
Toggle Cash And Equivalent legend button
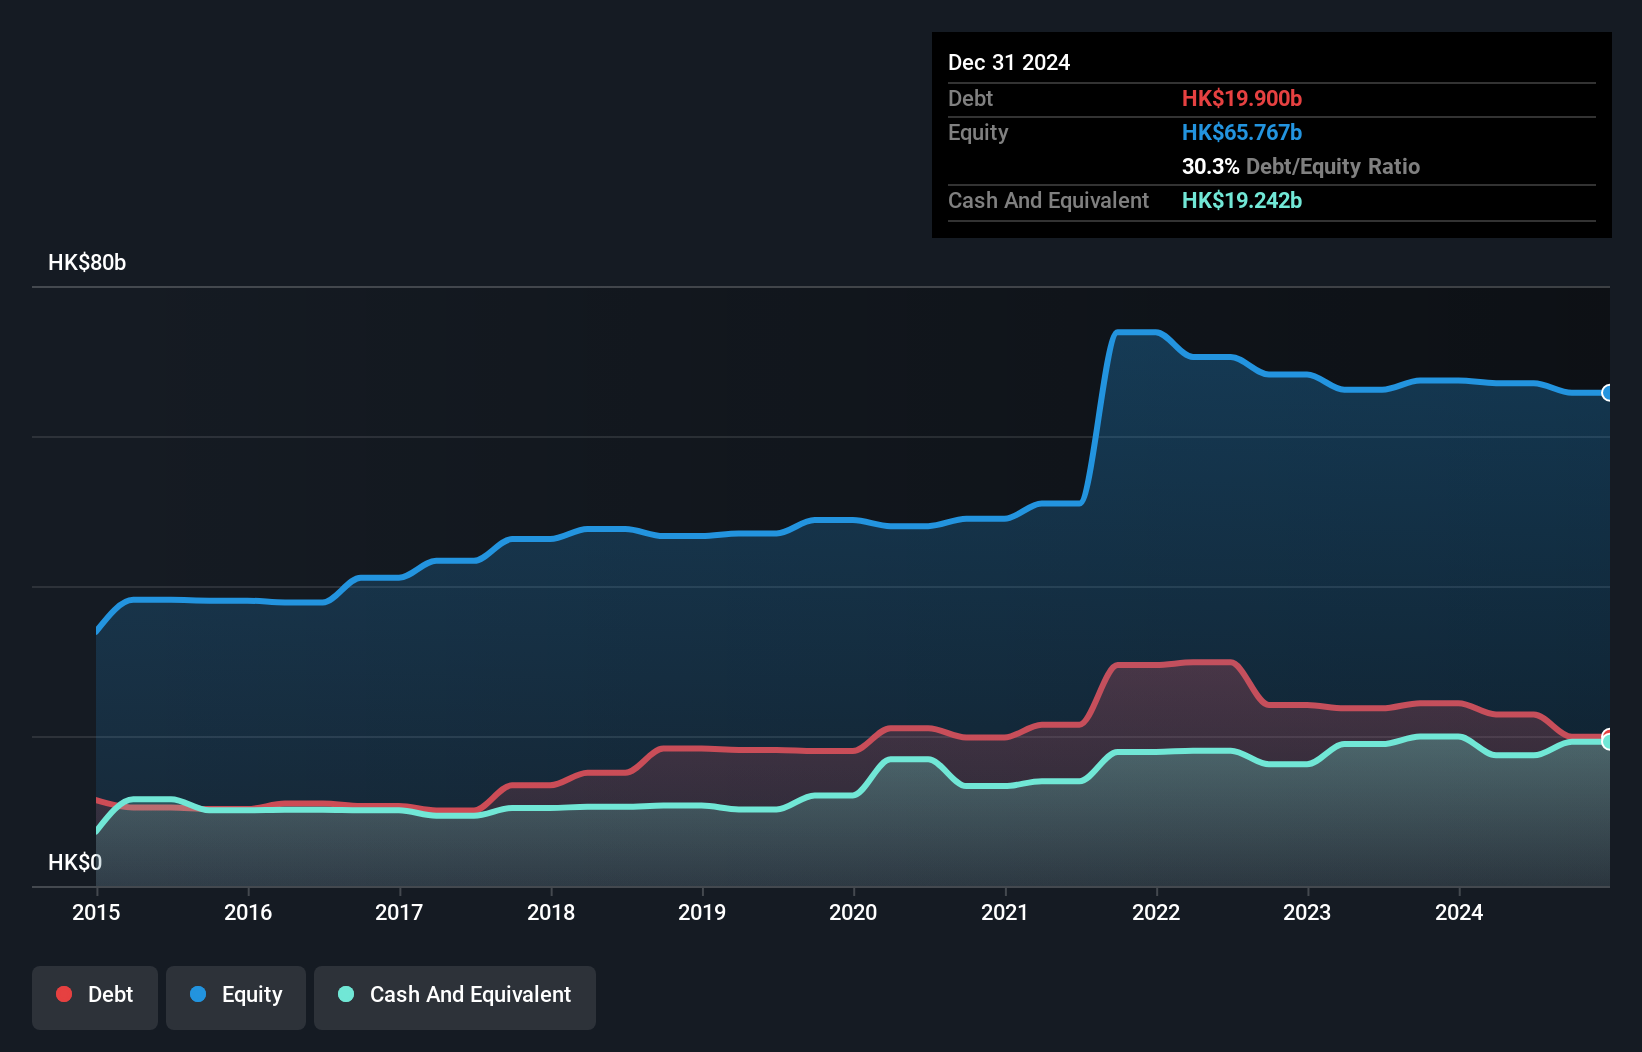pos(455,997)
